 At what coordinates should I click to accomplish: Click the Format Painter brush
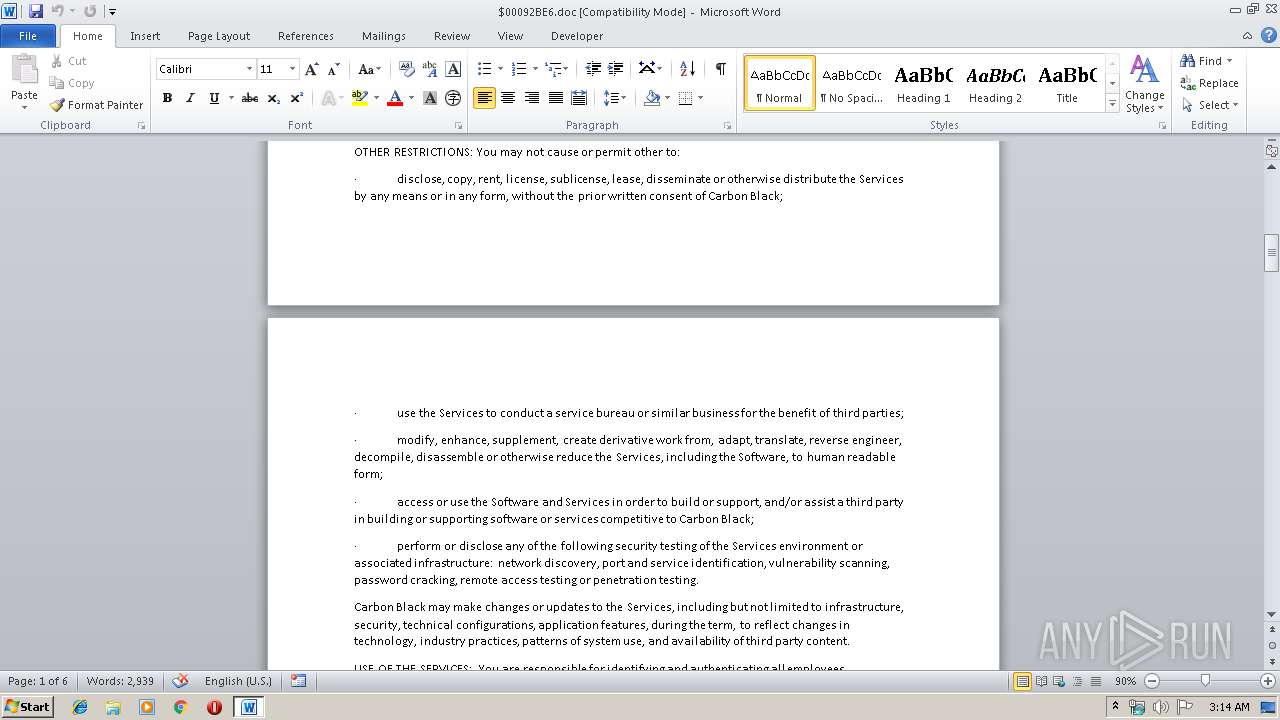96,105
